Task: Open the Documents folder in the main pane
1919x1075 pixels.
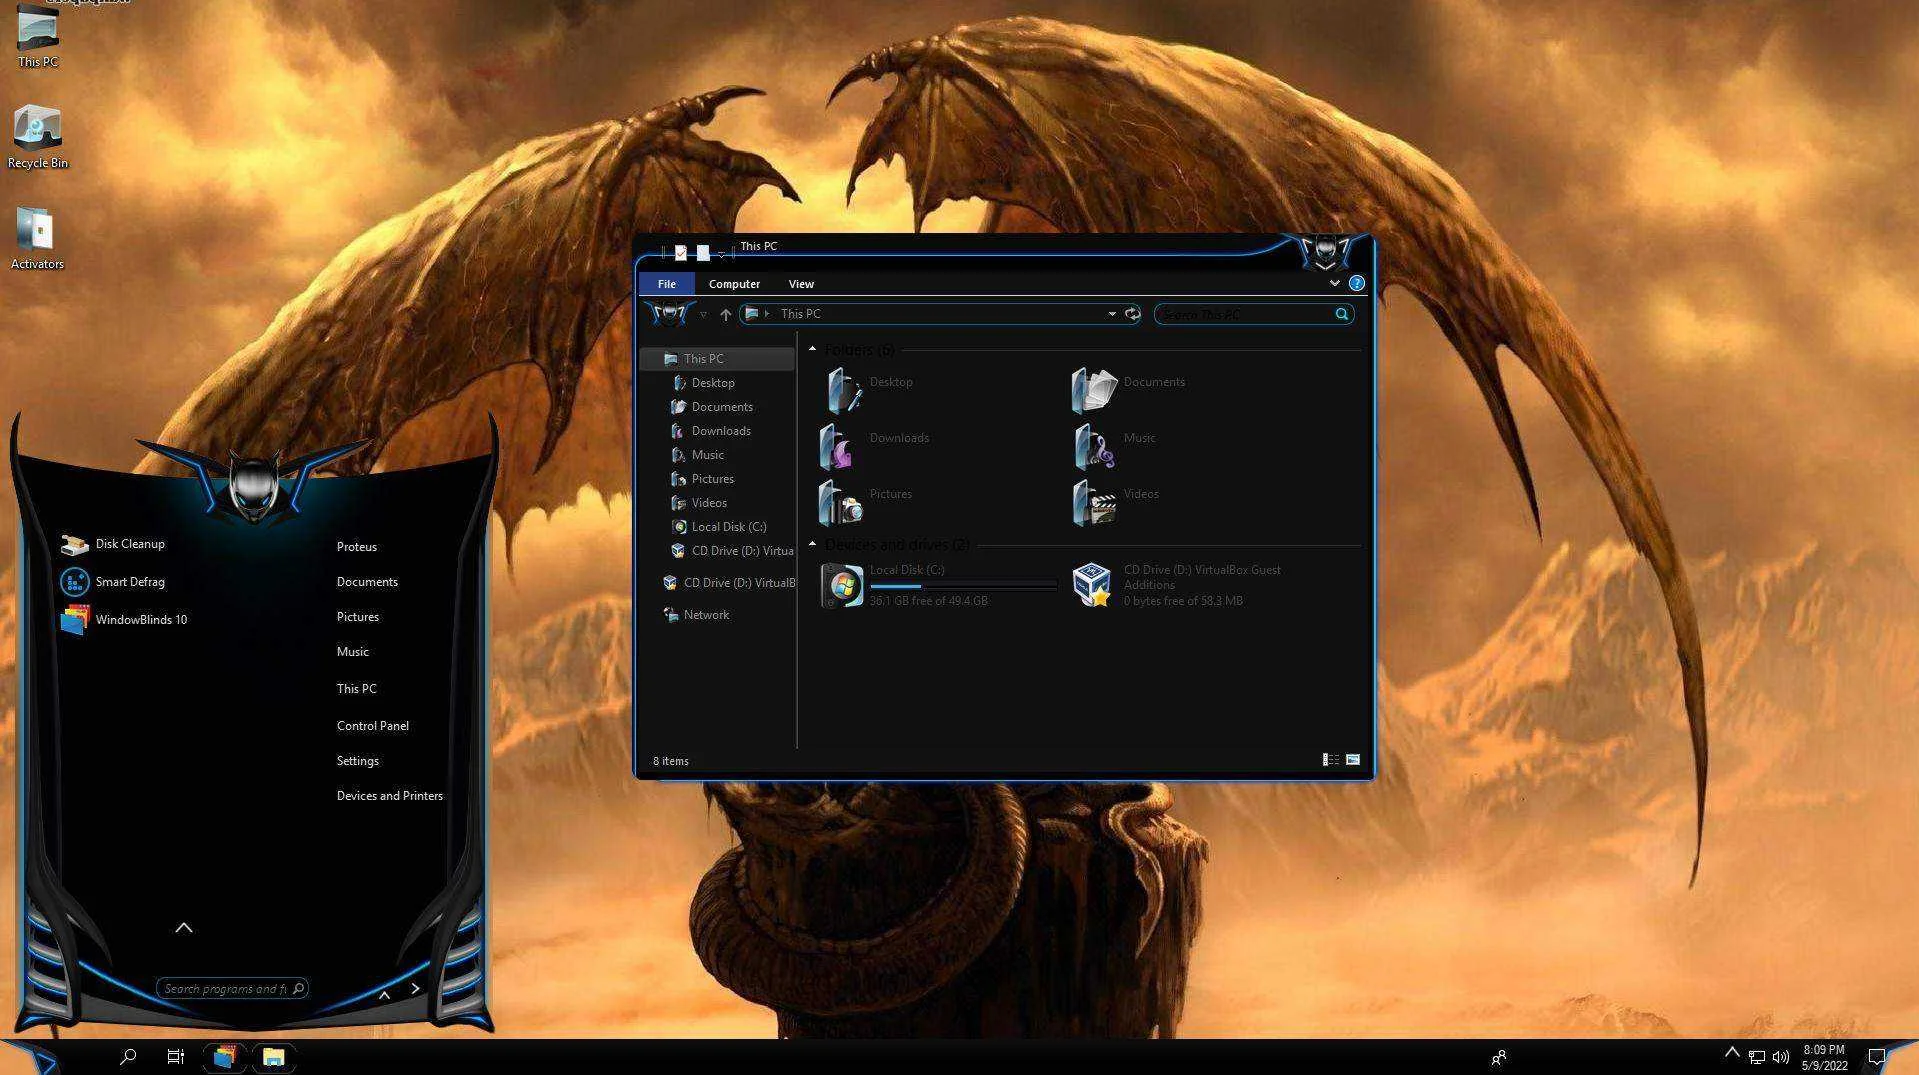Action: click(1128, 390)
